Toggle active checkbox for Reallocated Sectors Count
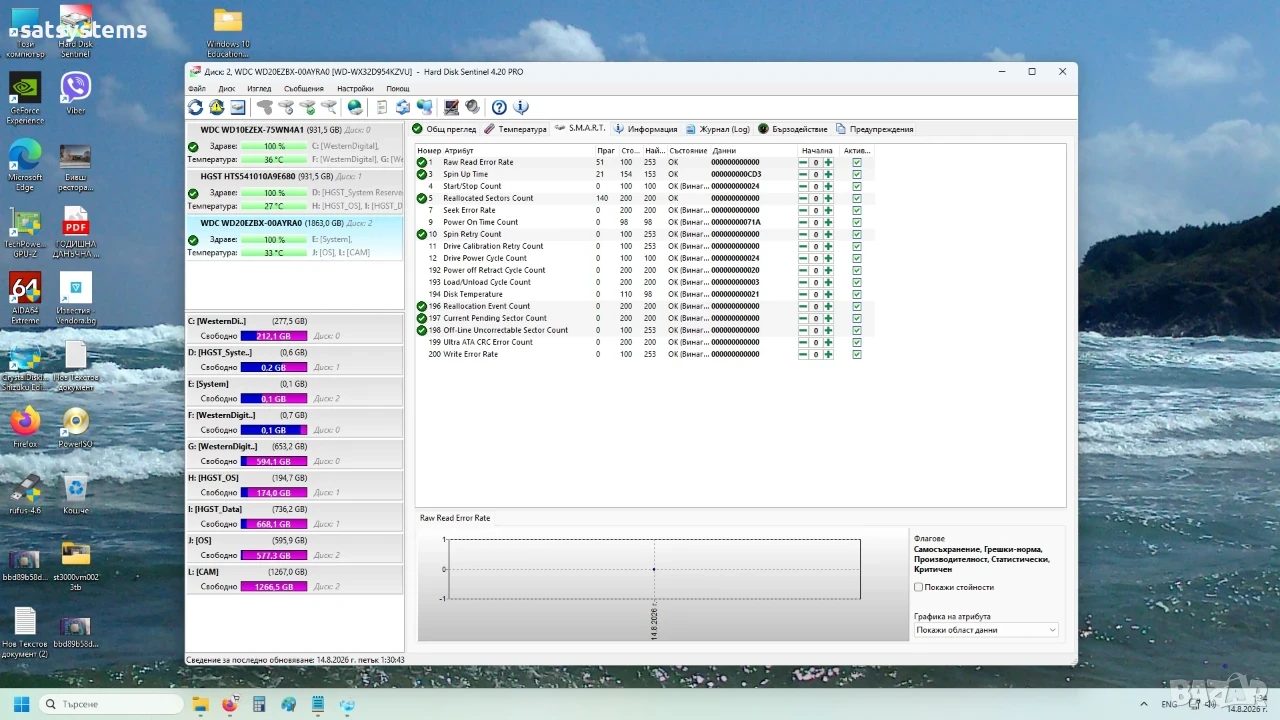Image resolution: width=1280 pixels, height=720 pixels. [x=857, y=198]
